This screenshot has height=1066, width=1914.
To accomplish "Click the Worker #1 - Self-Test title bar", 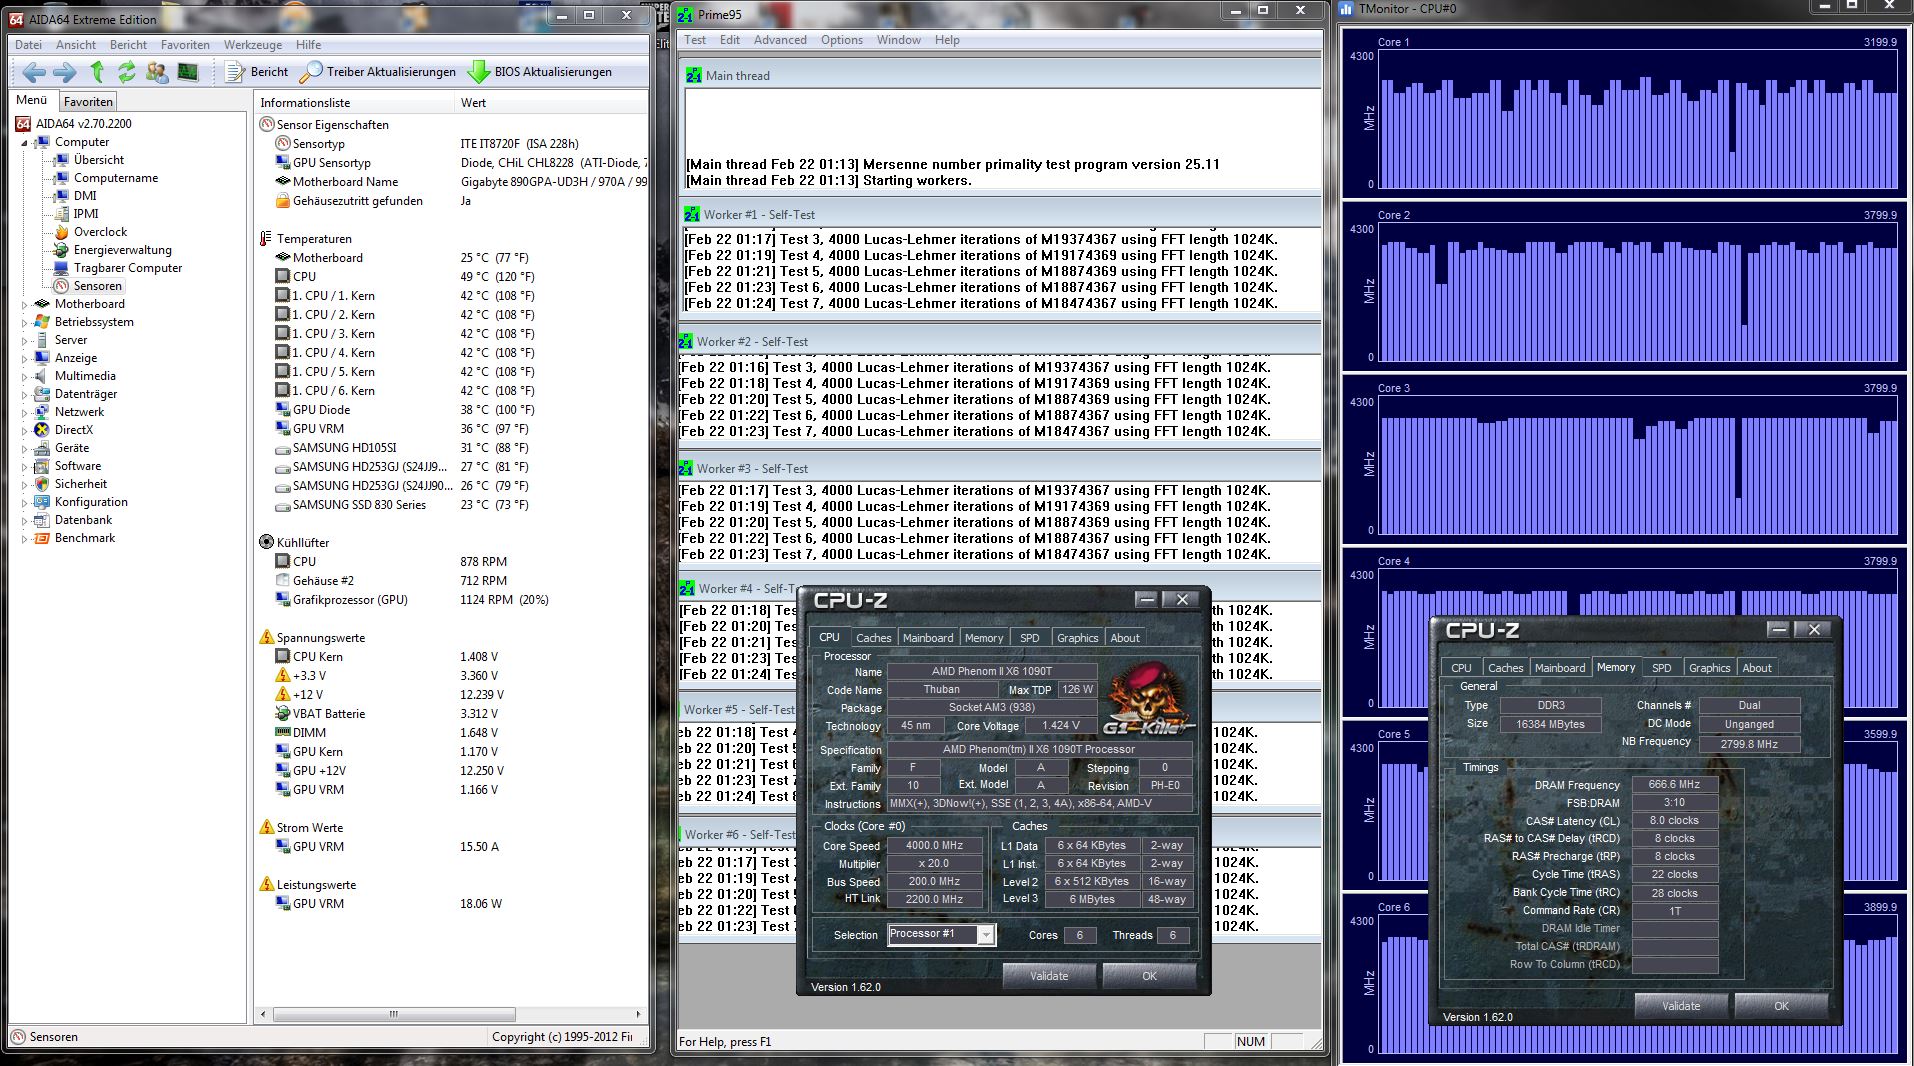I will tap(1000, 214).
